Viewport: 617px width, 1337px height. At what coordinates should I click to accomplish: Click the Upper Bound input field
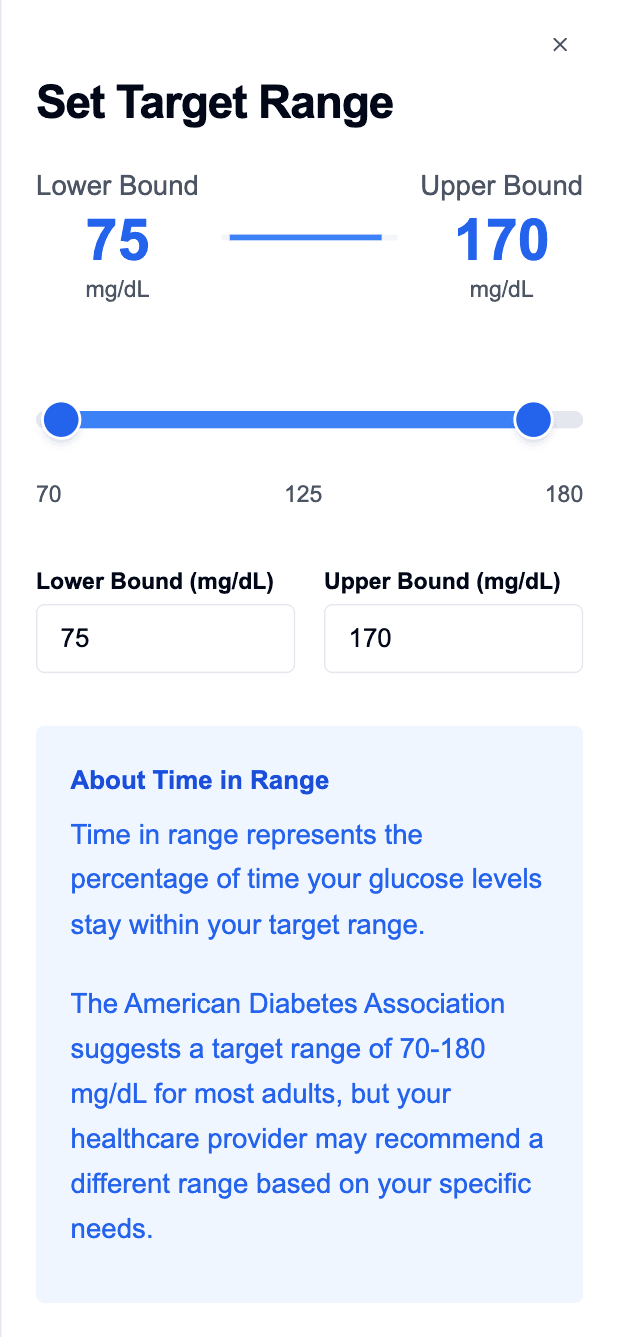(452, 638)
